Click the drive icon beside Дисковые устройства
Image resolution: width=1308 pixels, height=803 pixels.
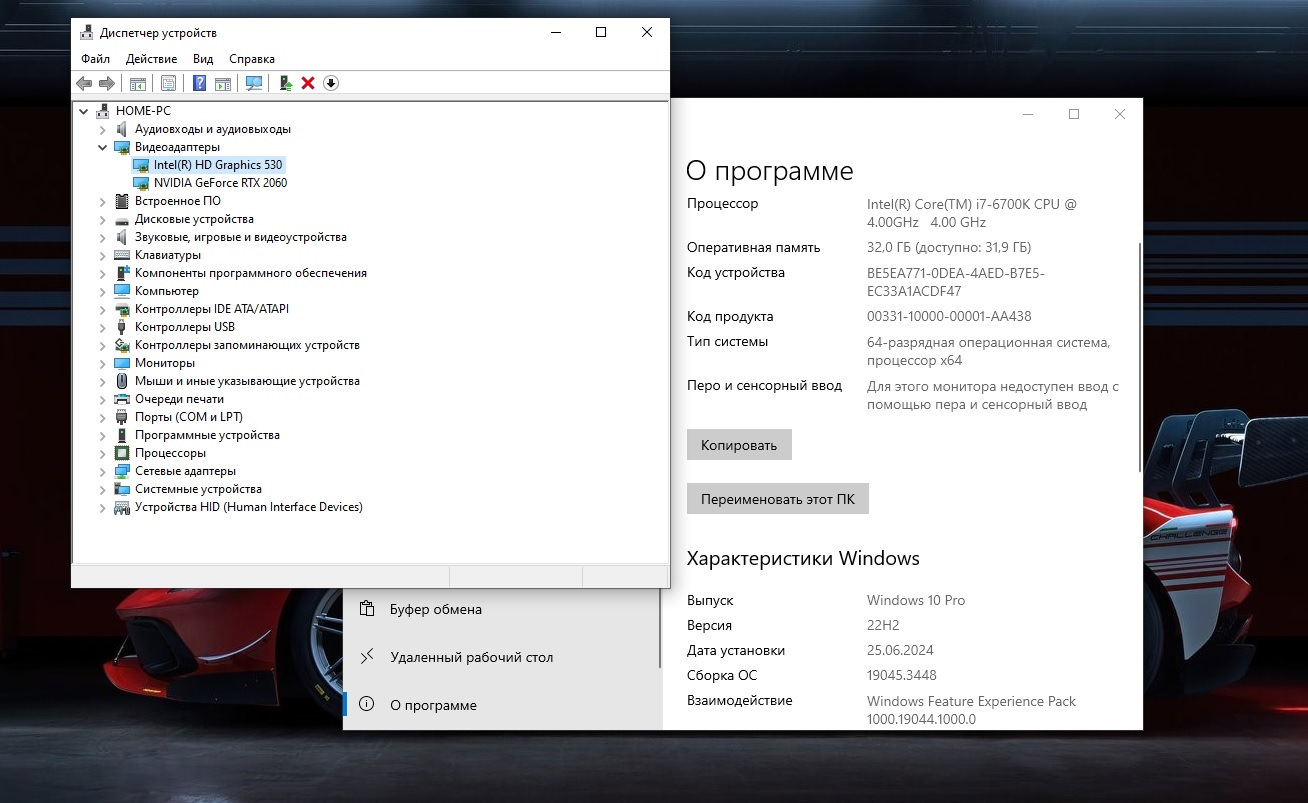click(x=122, y=219)
